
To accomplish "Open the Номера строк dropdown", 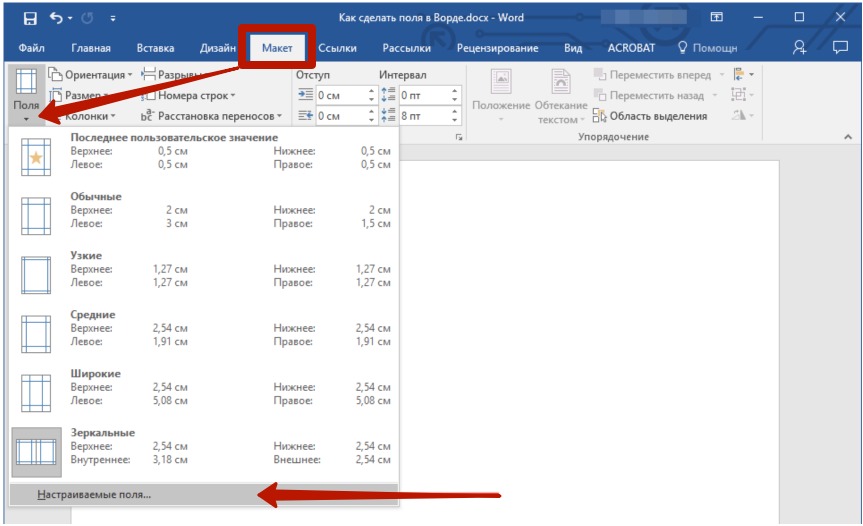I will pos(188,96).
